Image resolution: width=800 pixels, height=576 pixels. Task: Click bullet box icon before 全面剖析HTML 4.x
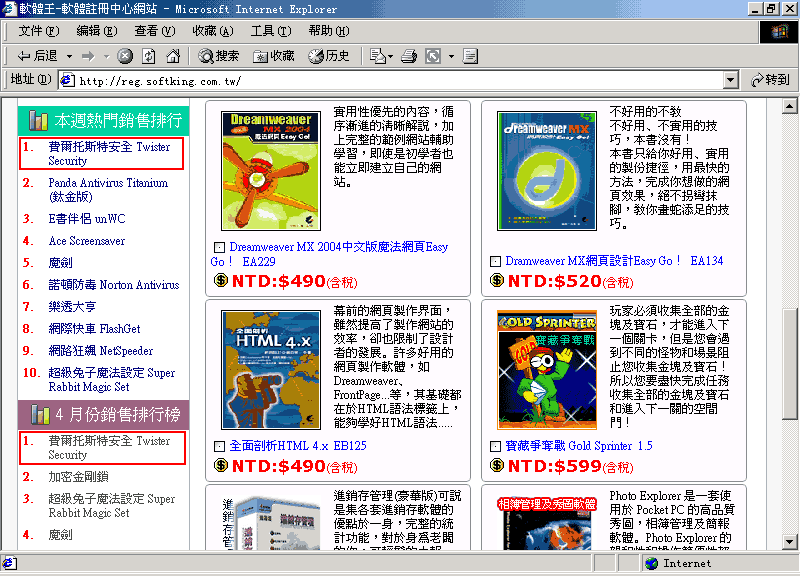pos(219,446)
